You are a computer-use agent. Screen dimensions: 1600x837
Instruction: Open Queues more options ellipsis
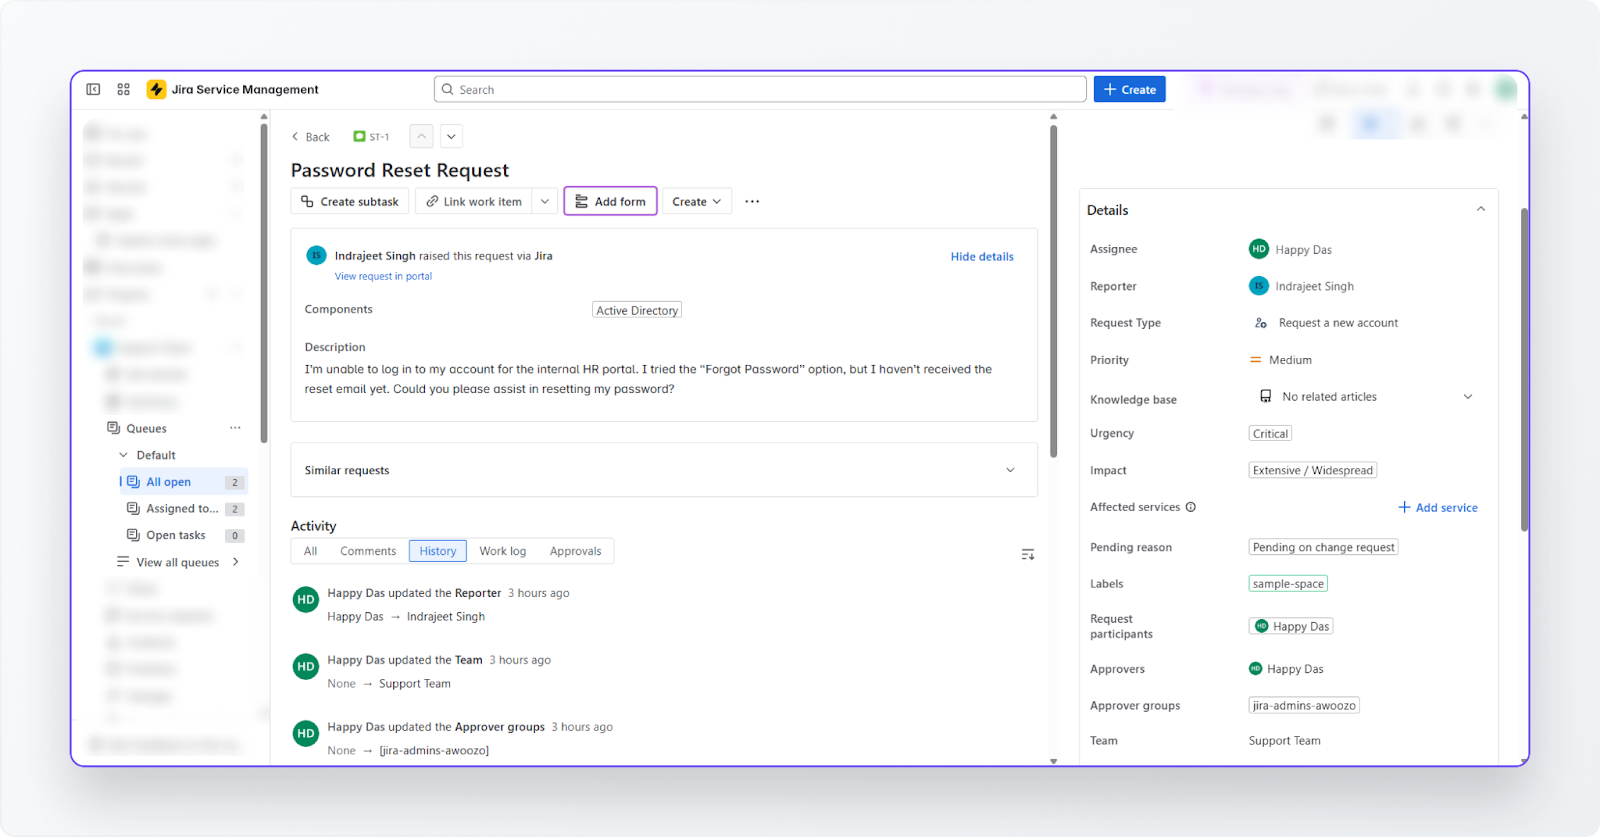click(235, 428)
